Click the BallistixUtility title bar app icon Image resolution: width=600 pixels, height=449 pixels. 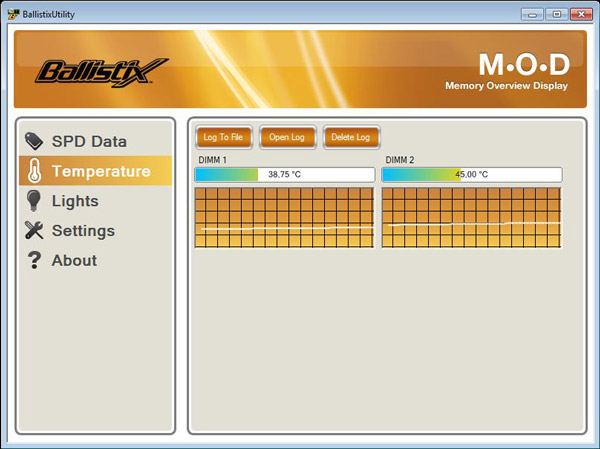coord(13,15)
